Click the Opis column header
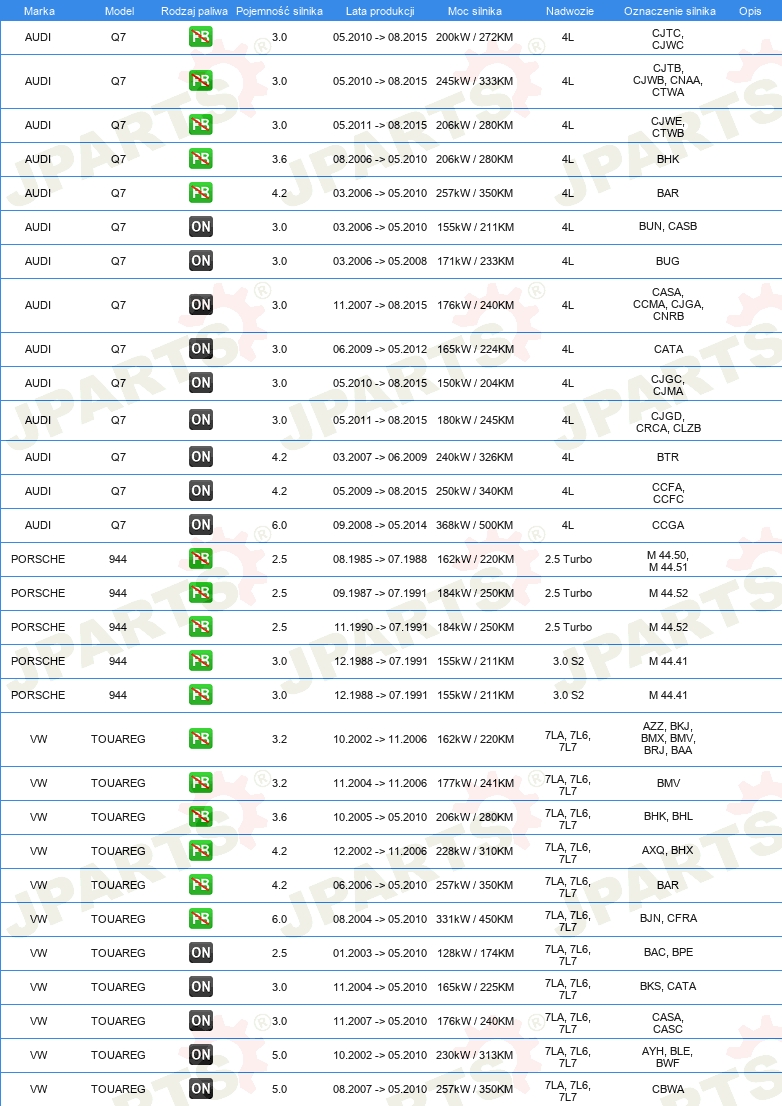Screen dimensions: 782x1106 tap(750, 11)
